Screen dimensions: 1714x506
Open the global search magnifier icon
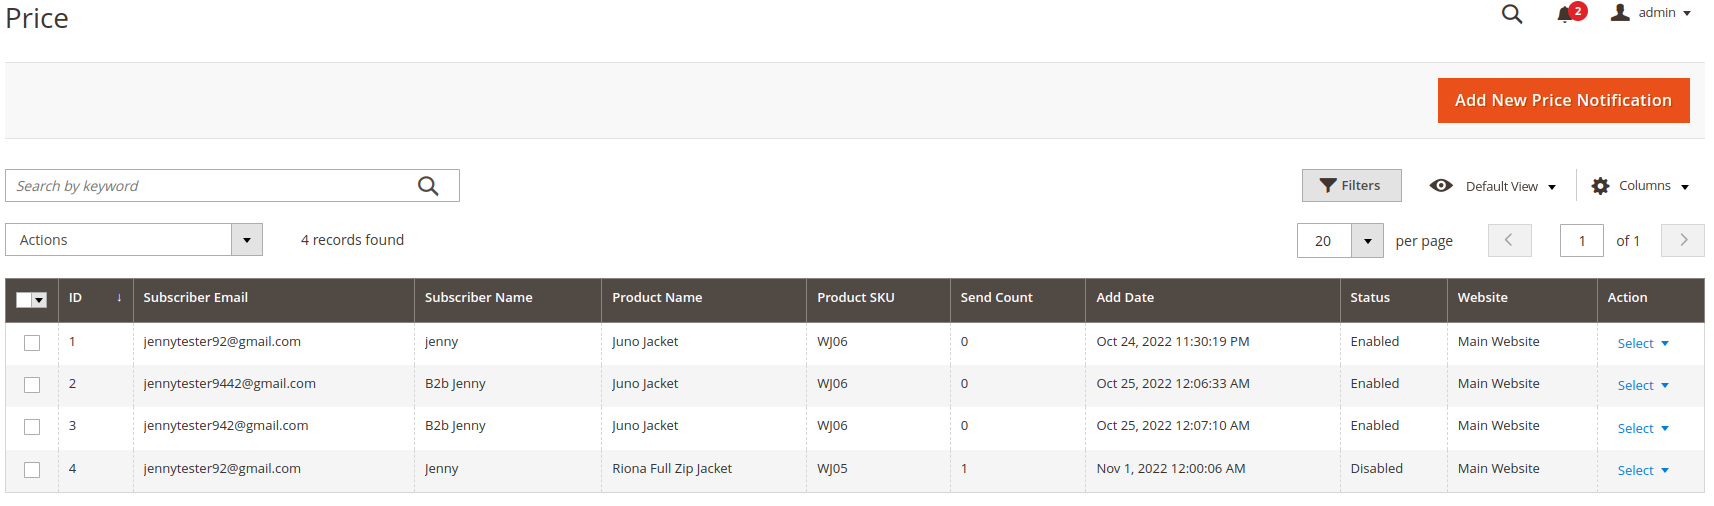click(1512, 14)
